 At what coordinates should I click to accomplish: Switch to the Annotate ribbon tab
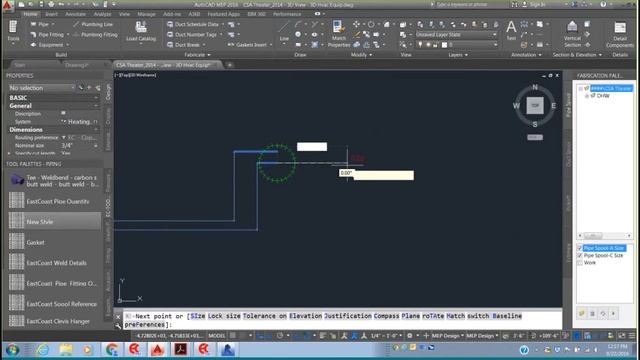click(x=76, y=14)
